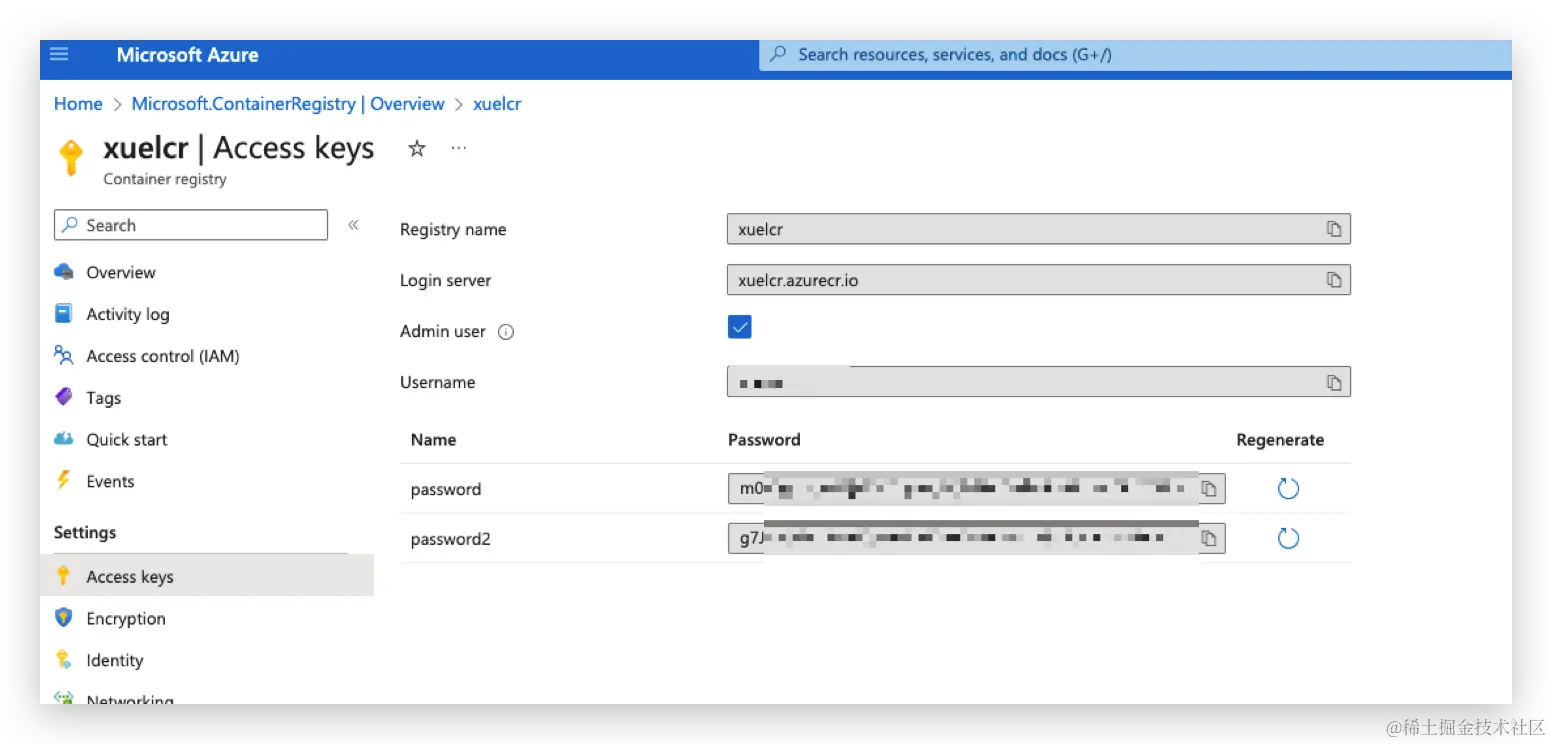Viewport: 1552px width, 744px height.
Task: Click the 'password2' row name
Action: pos(451,540)
